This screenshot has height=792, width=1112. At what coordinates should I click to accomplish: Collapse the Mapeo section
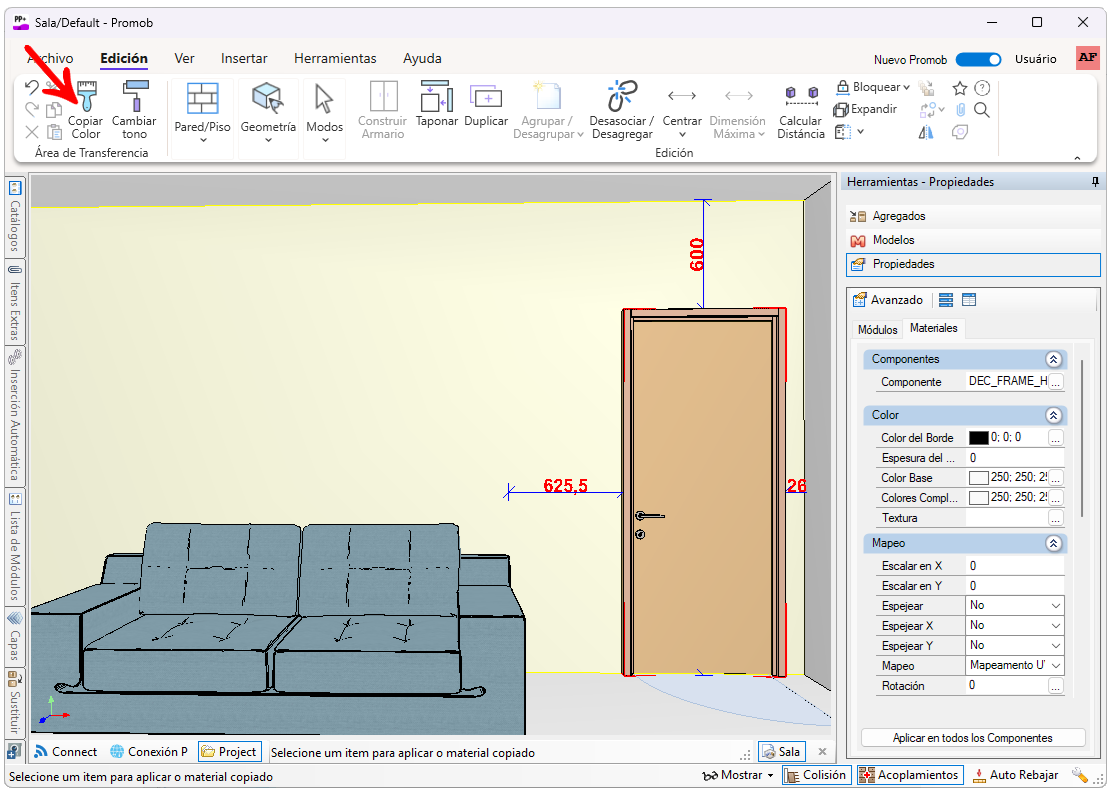click(x=1053, y=543)
